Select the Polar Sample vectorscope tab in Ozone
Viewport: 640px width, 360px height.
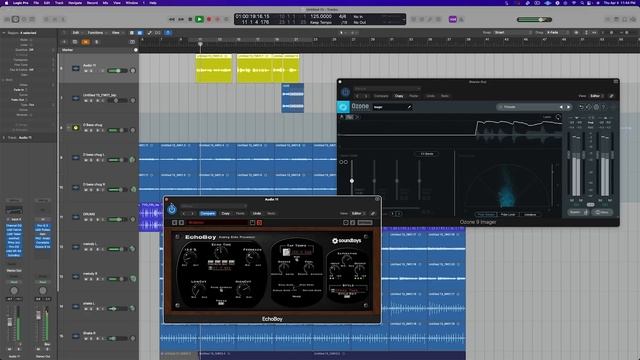(485, 214)
